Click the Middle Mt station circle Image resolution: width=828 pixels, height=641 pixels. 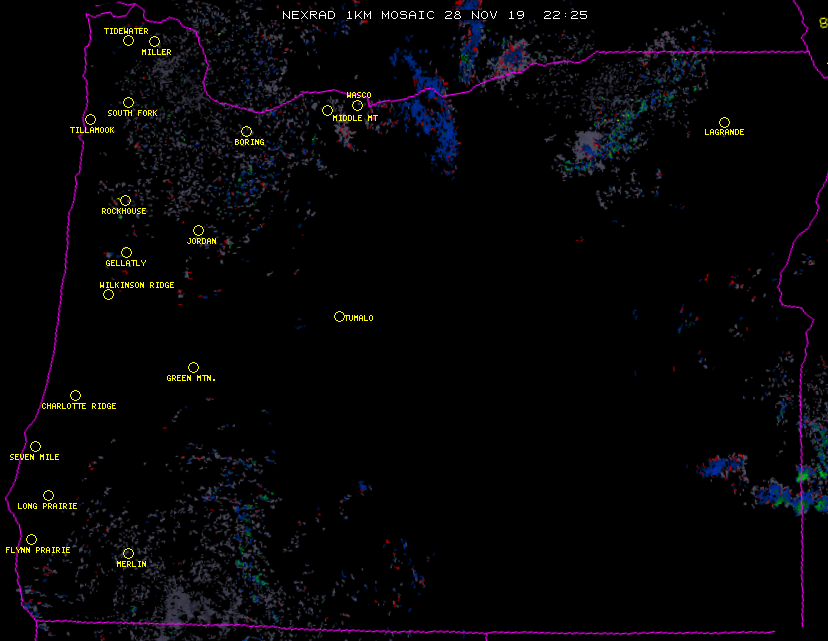327,110
